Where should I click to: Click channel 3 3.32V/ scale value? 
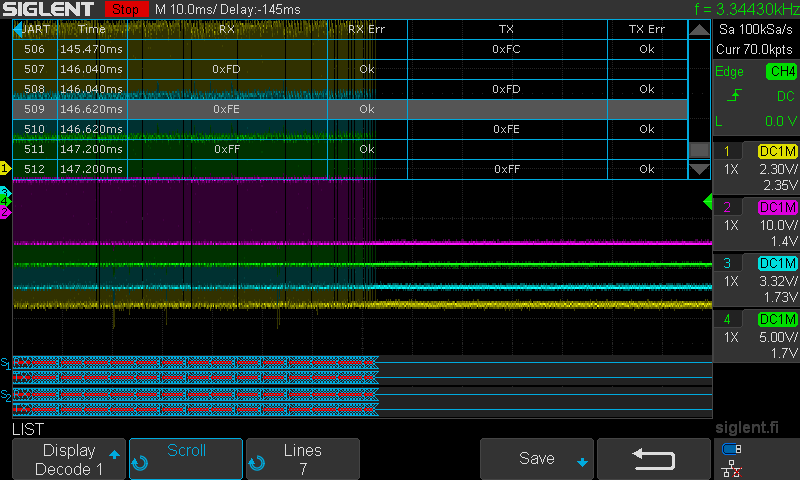pos(778,282)
